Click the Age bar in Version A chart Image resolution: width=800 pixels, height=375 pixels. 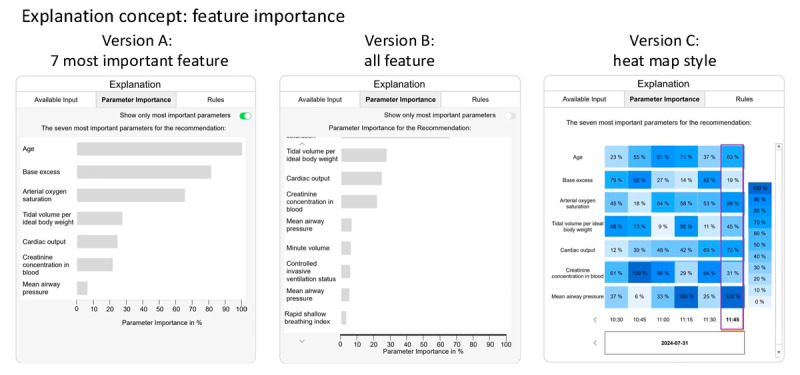pos(159,149)
